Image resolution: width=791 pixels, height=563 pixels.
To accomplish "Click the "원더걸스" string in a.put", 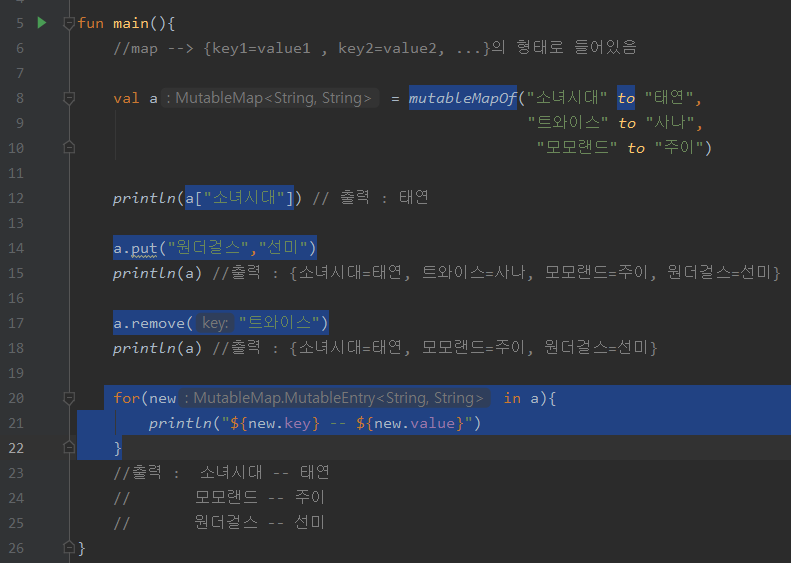I will coord(208,248).
